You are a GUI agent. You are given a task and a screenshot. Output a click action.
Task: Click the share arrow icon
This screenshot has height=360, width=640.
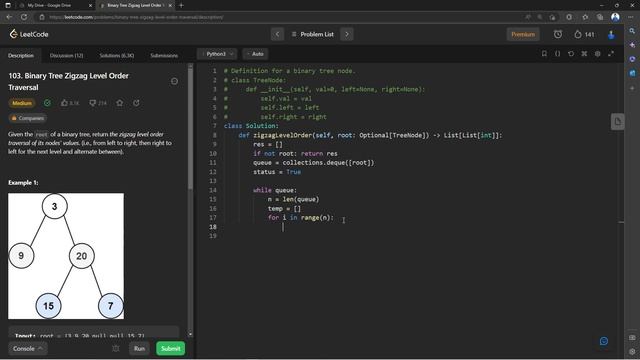tap(136, 103)
